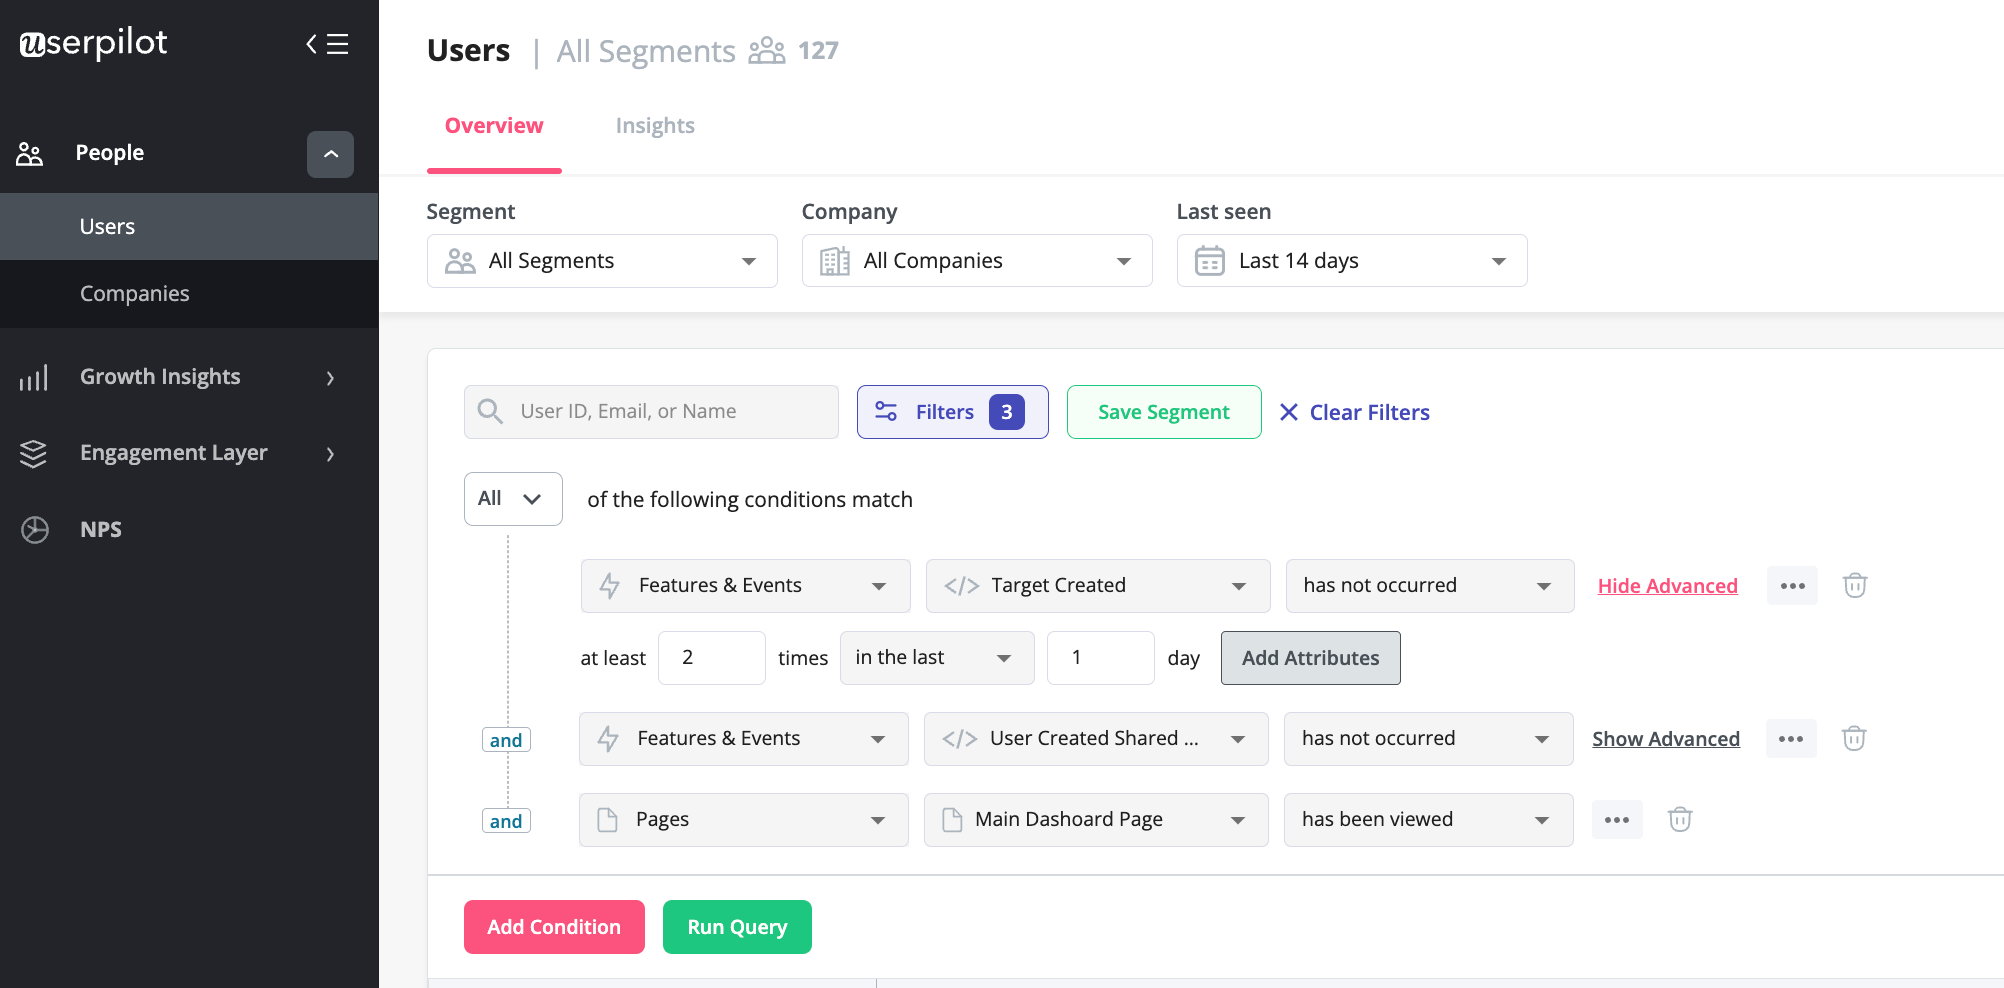2004x988 pixels.
Task: Change the 'at least 2 times' value field
Action: pos(711,657)
